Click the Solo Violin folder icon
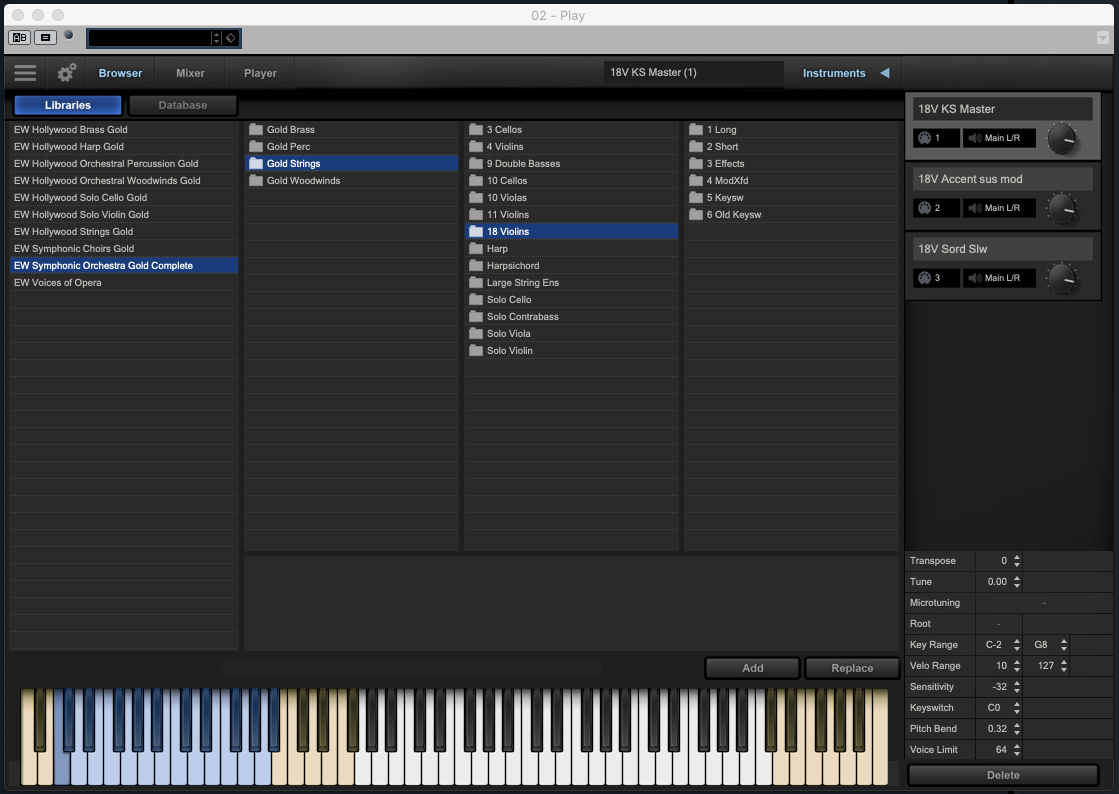1119x794 pixels. 476,350
